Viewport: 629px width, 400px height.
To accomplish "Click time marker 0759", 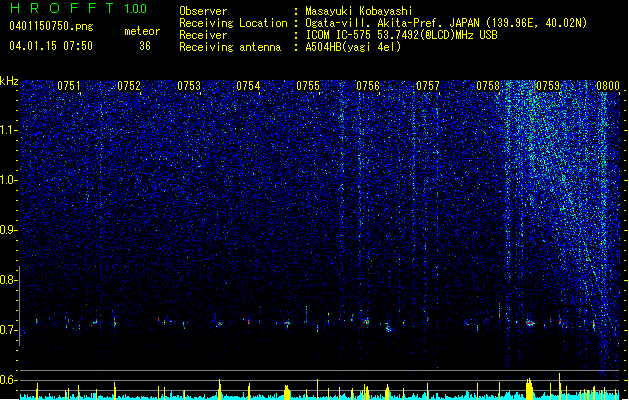I will (x=548, y=86).
